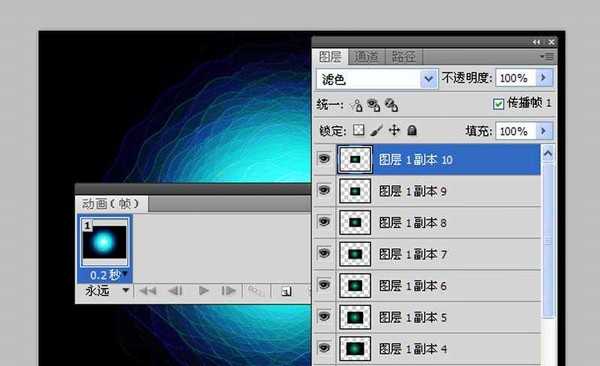The height and width of the screenshot is (366, 600).
Task: Click the 不透明度 100% value field
Action: 516,78
